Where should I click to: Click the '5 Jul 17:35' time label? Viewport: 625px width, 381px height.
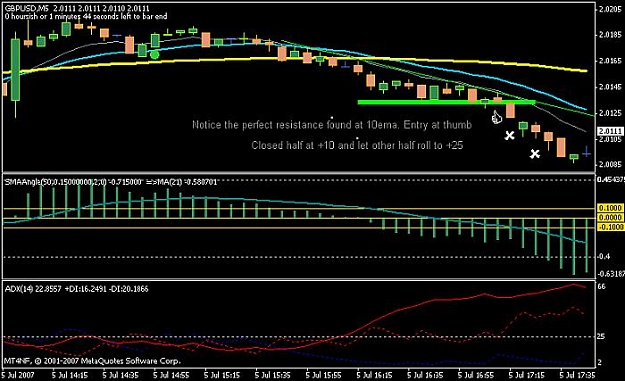(577, 375)
